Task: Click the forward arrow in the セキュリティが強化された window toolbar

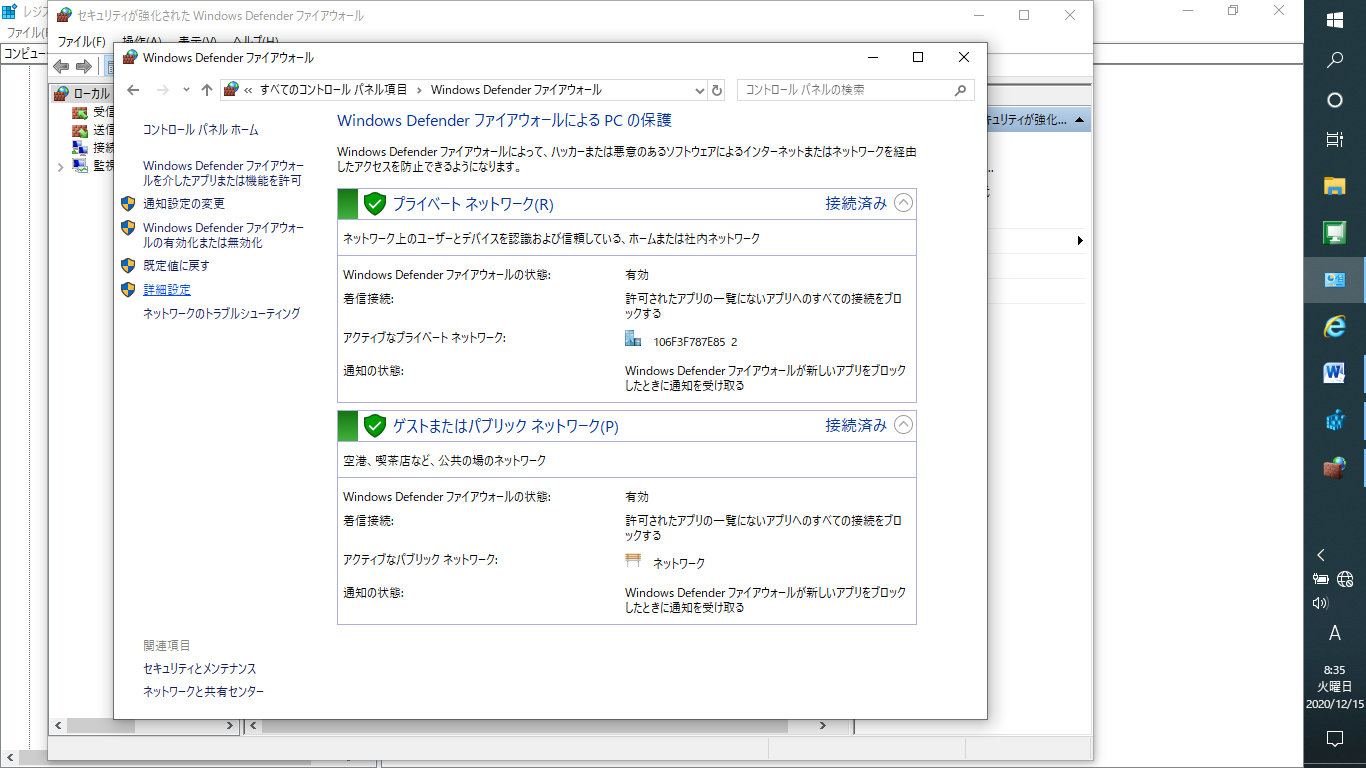Action: [84, 66]
